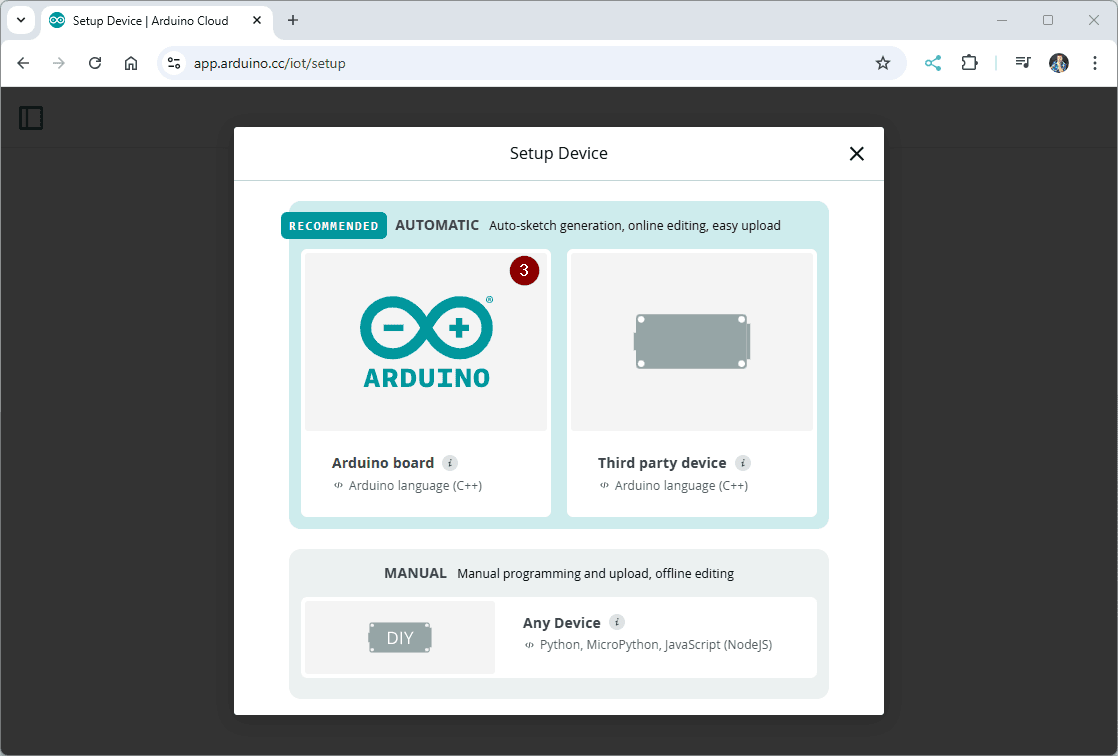
Task: Choose Any Device manual option
Action: (x=558, y=637)
